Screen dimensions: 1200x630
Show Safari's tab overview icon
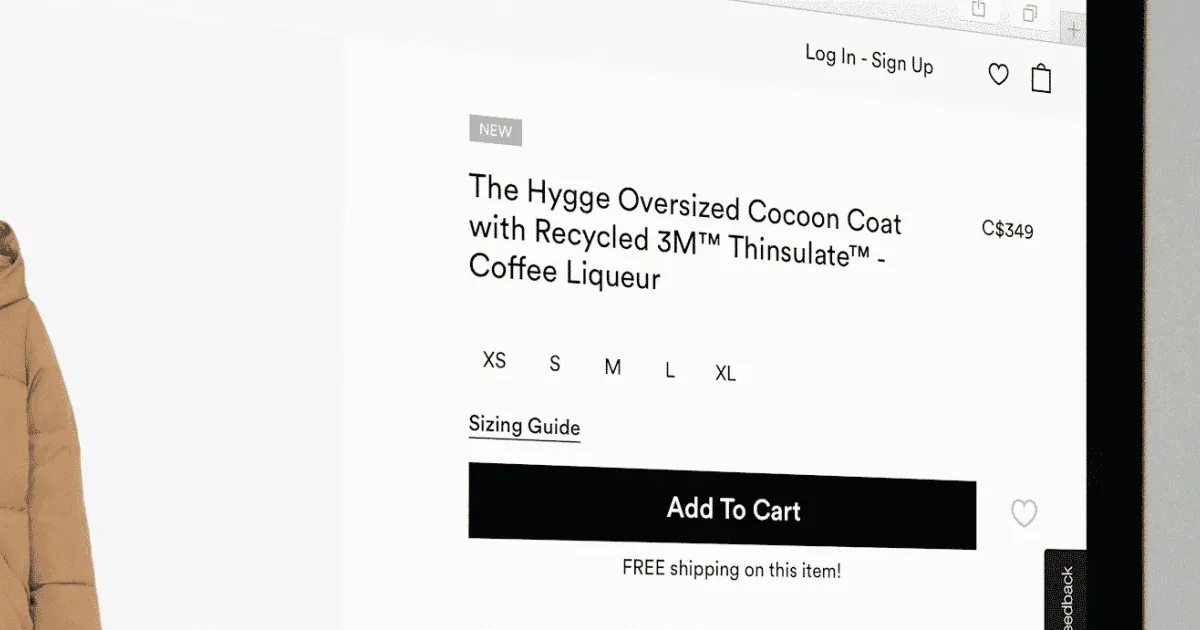pos(1030,13)
